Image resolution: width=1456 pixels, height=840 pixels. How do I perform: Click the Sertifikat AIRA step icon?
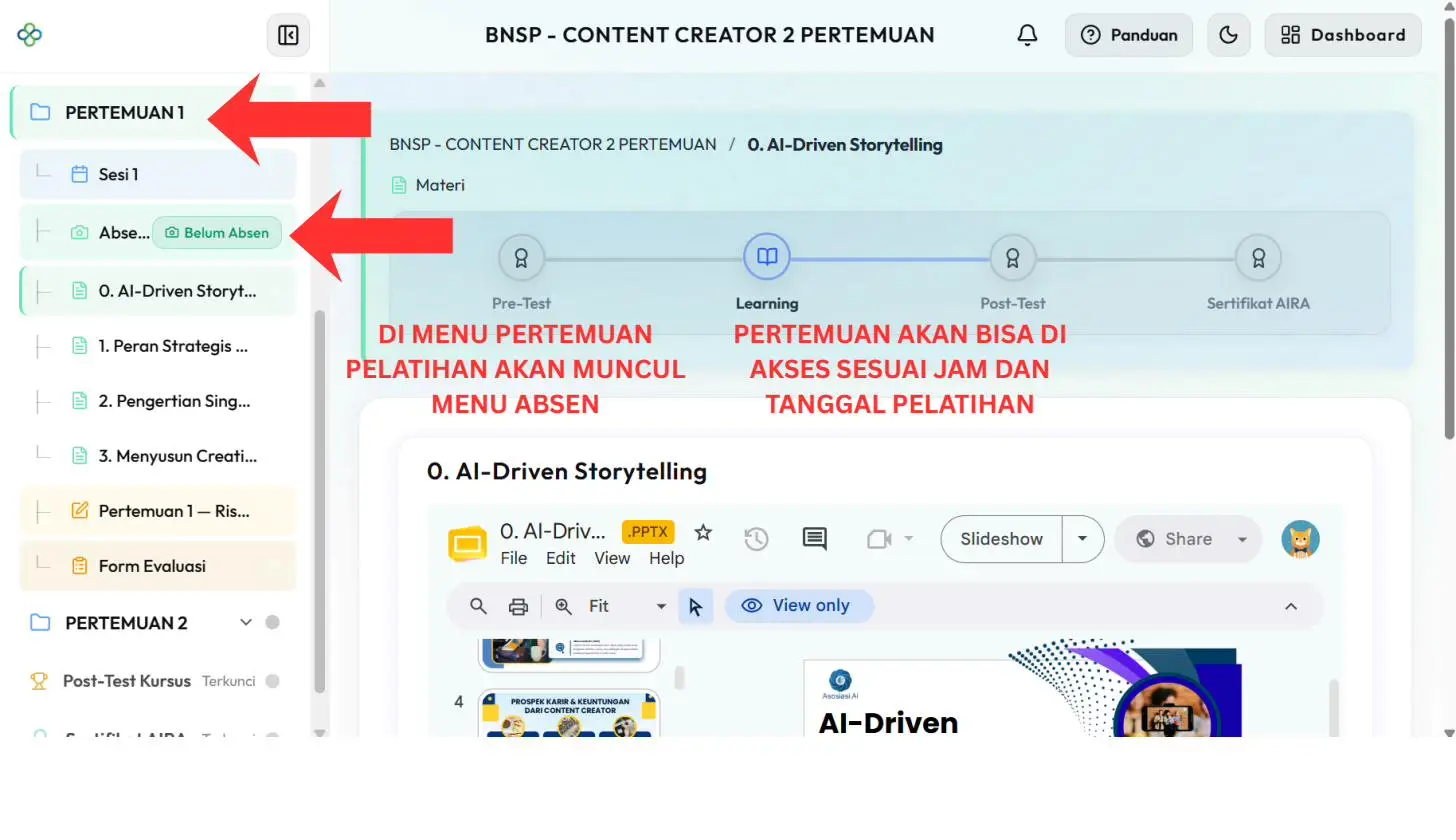pos(1258,259)
